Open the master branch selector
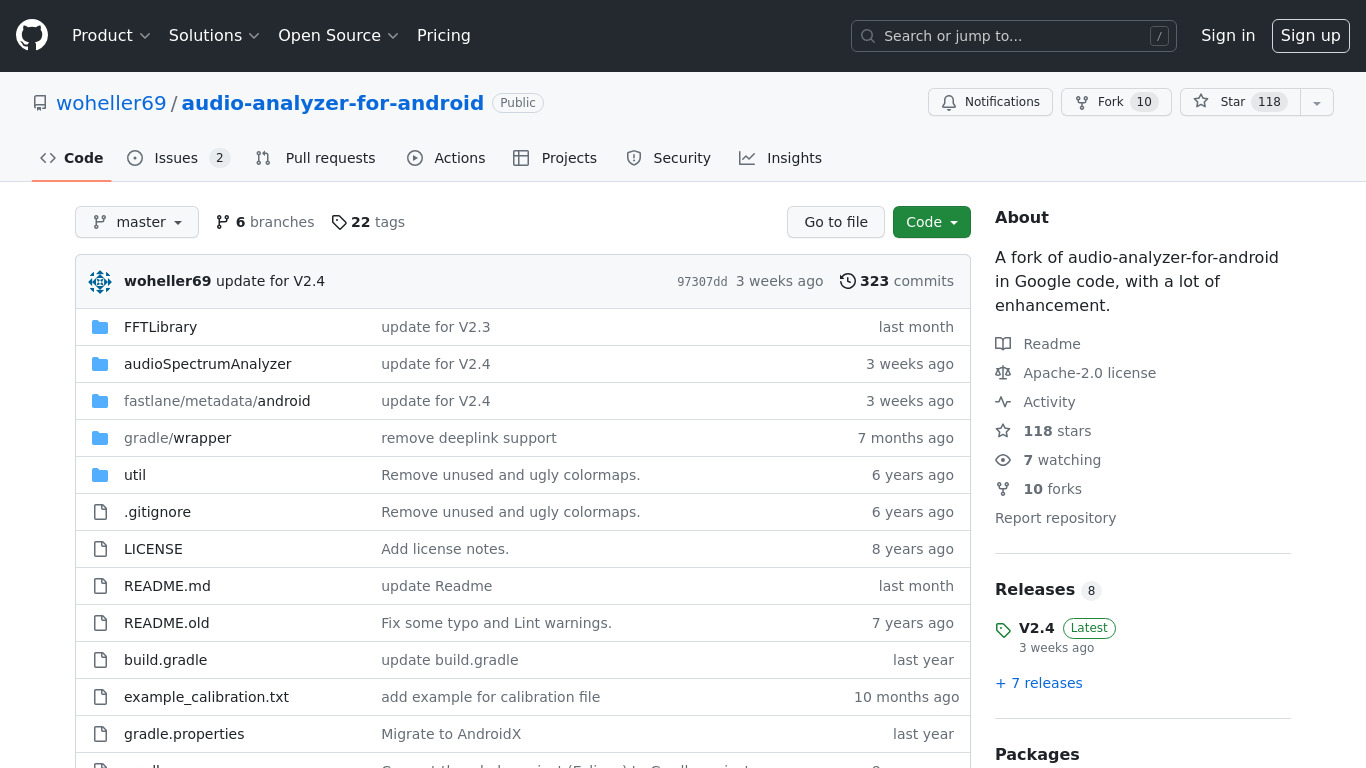The width and height of the screenshot is (1366, 768). [137, 222]
